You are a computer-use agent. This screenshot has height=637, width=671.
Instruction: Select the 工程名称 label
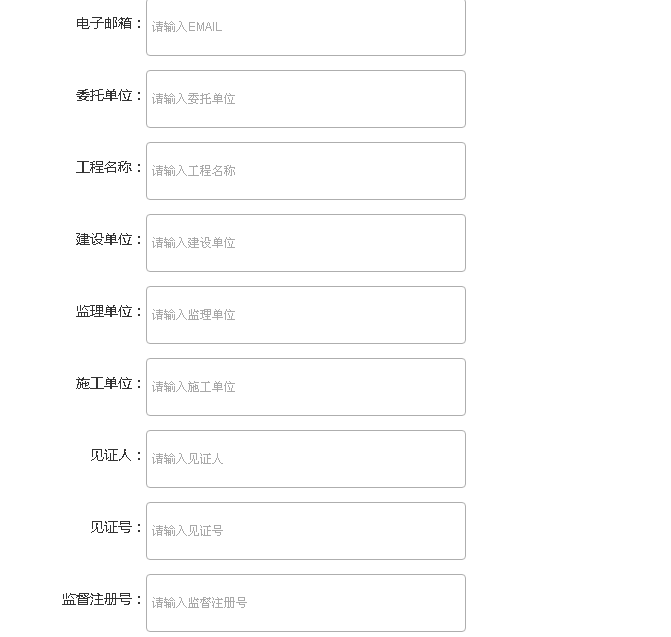[104, 168]
